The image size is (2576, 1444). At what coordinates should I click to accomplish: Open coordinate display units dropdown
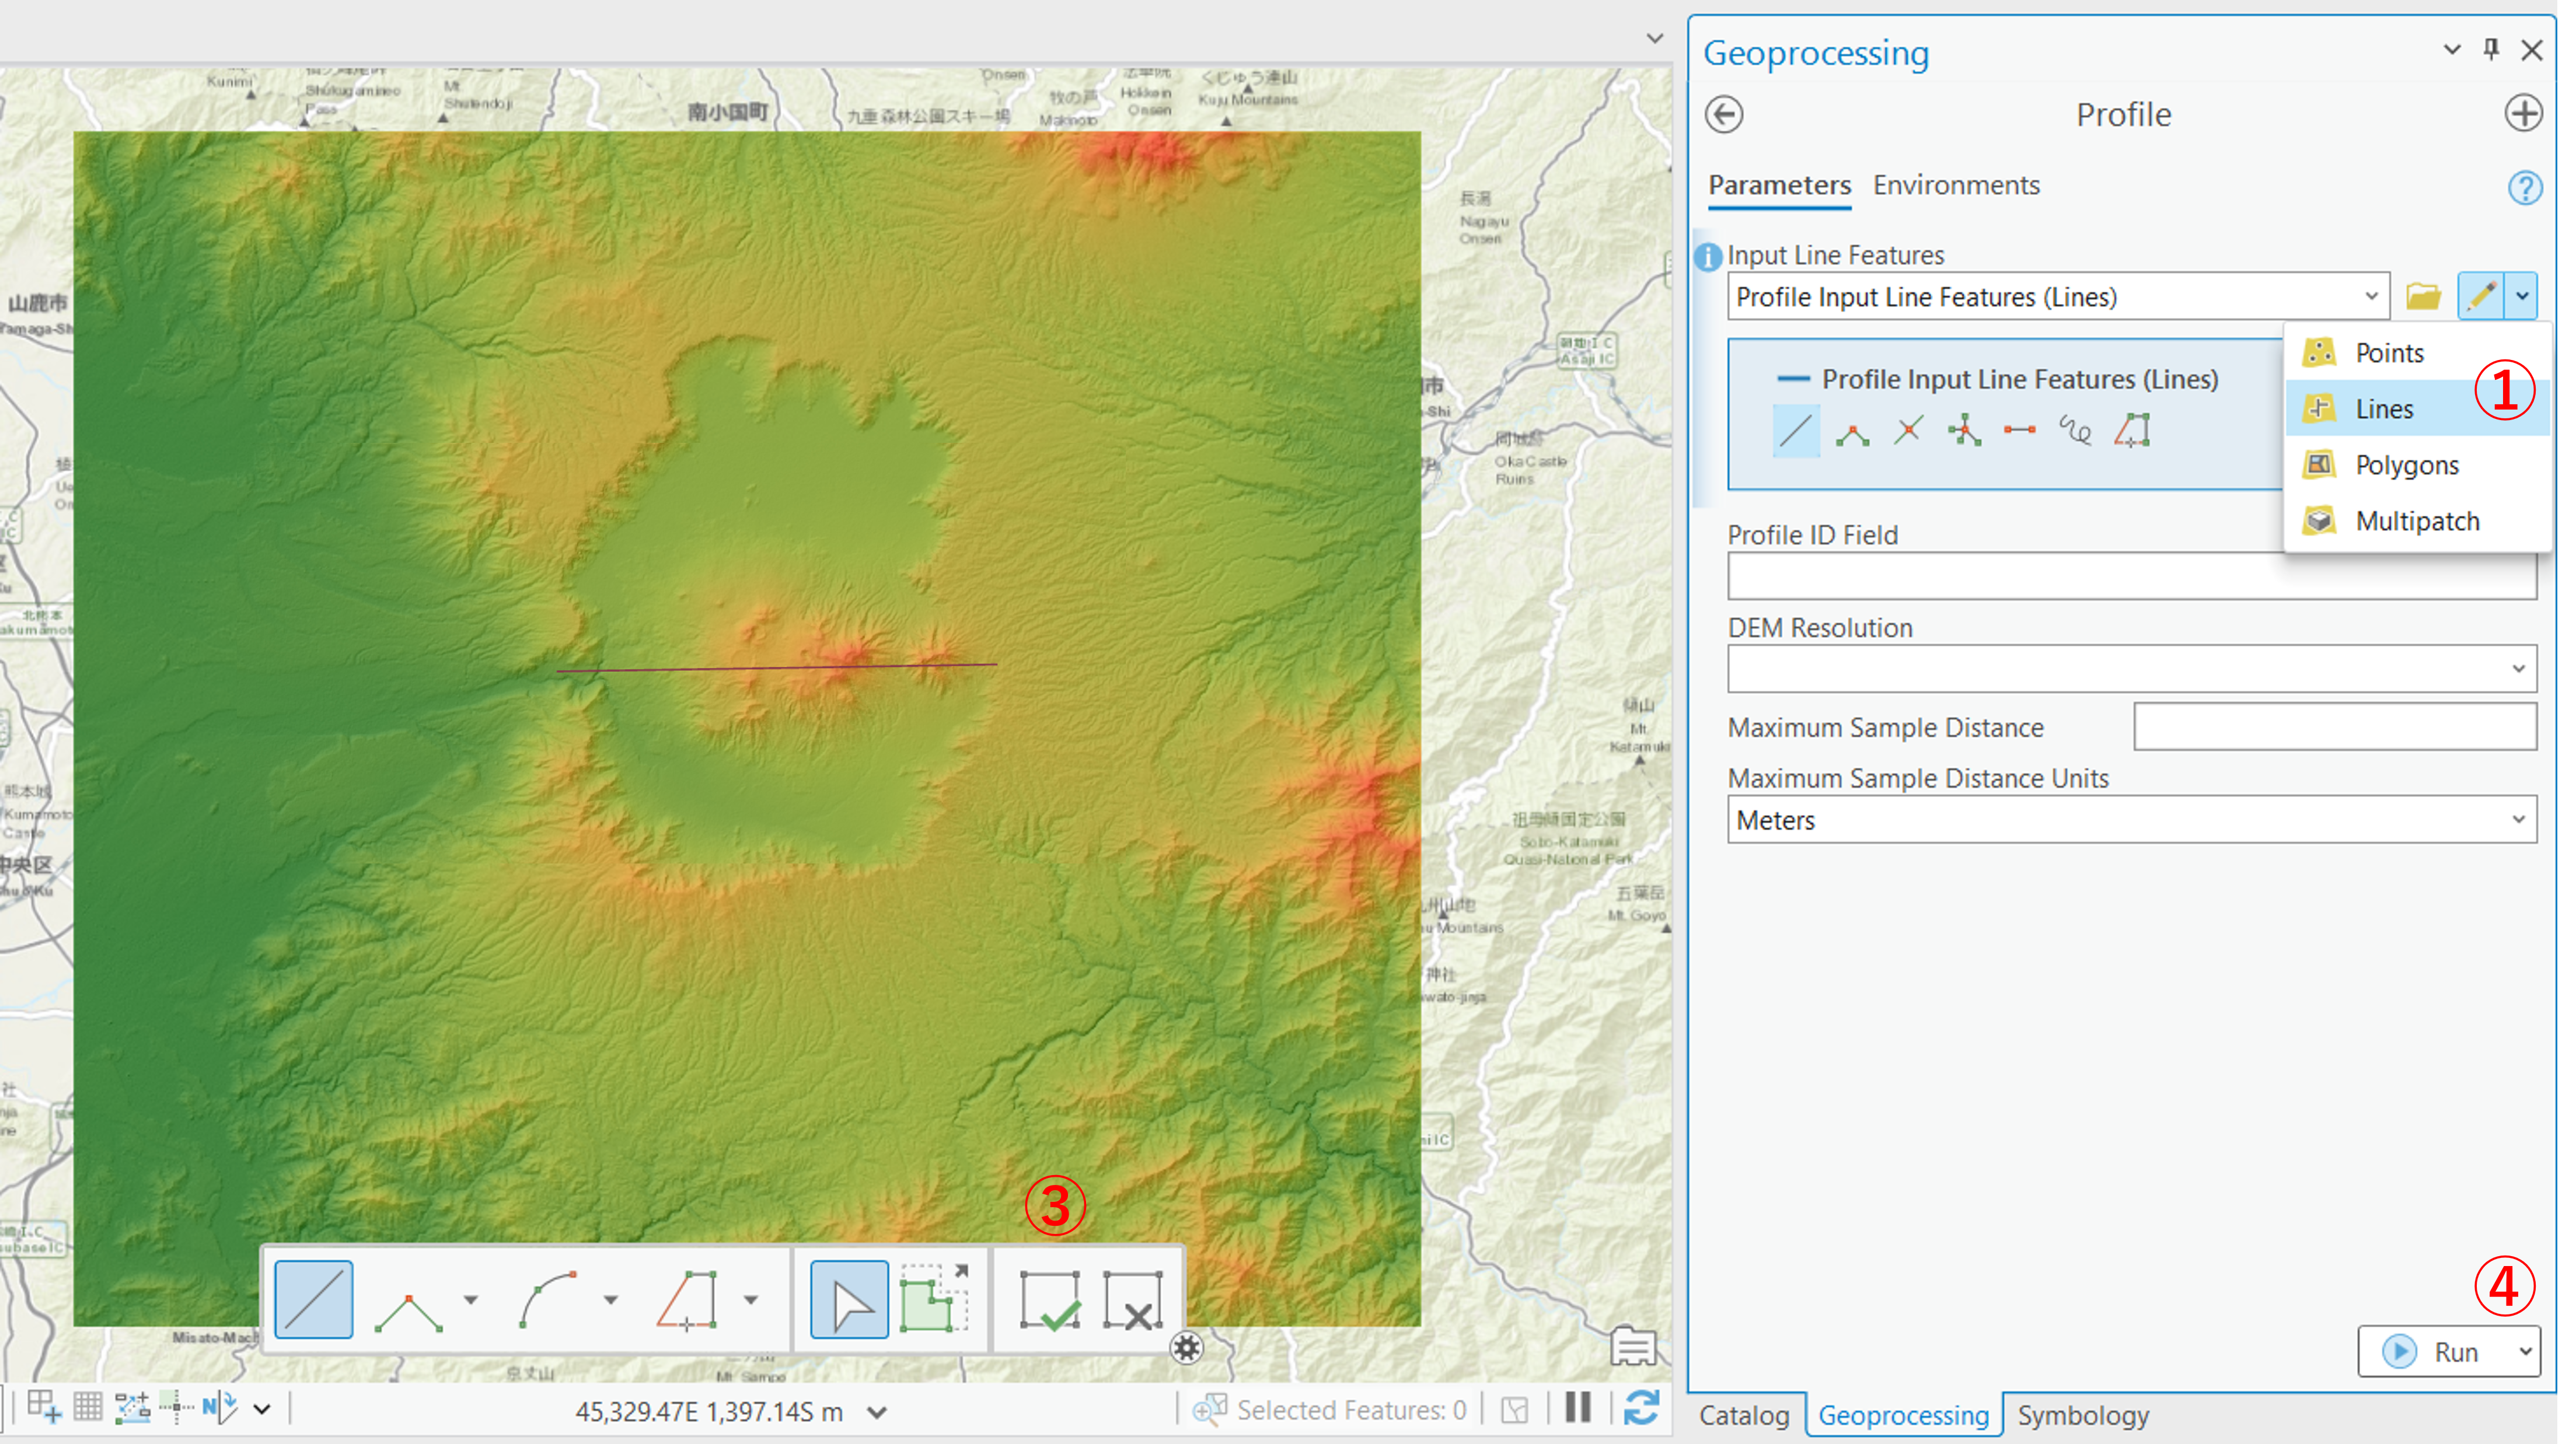click(x=877, y=1412)
